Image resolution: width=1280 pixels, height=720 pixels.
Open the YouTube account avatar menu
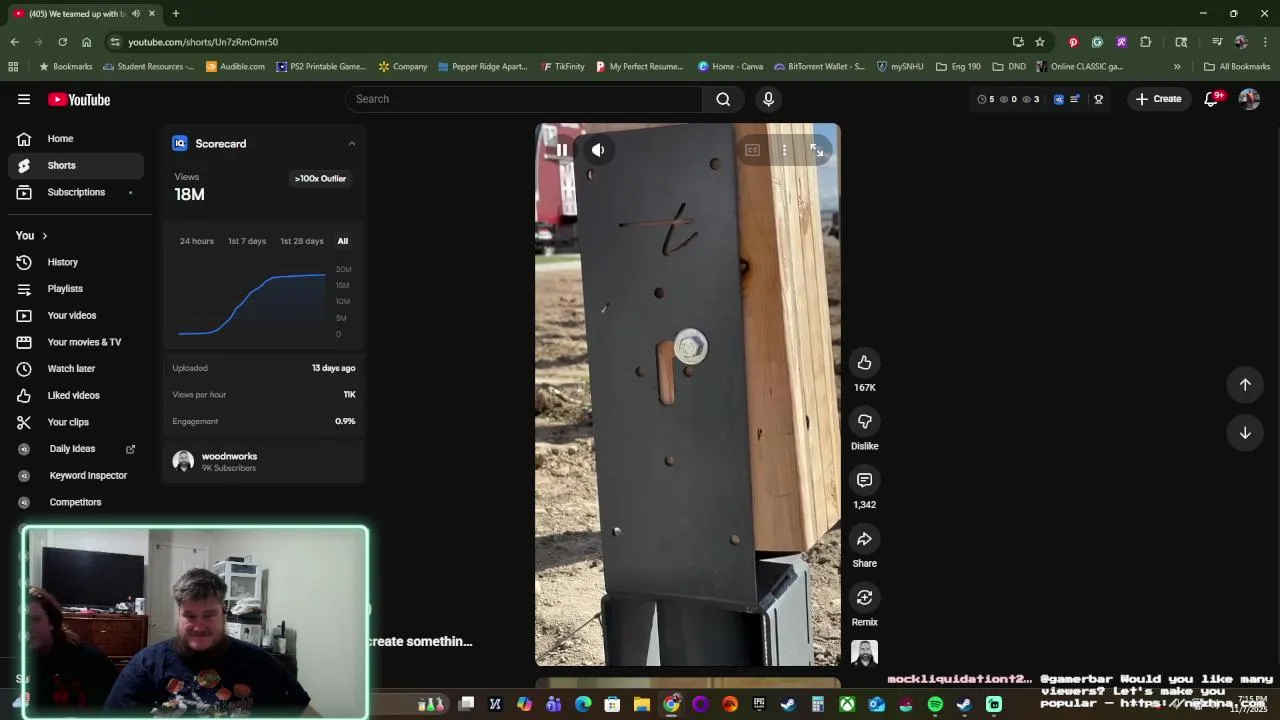pos(1249,99)
